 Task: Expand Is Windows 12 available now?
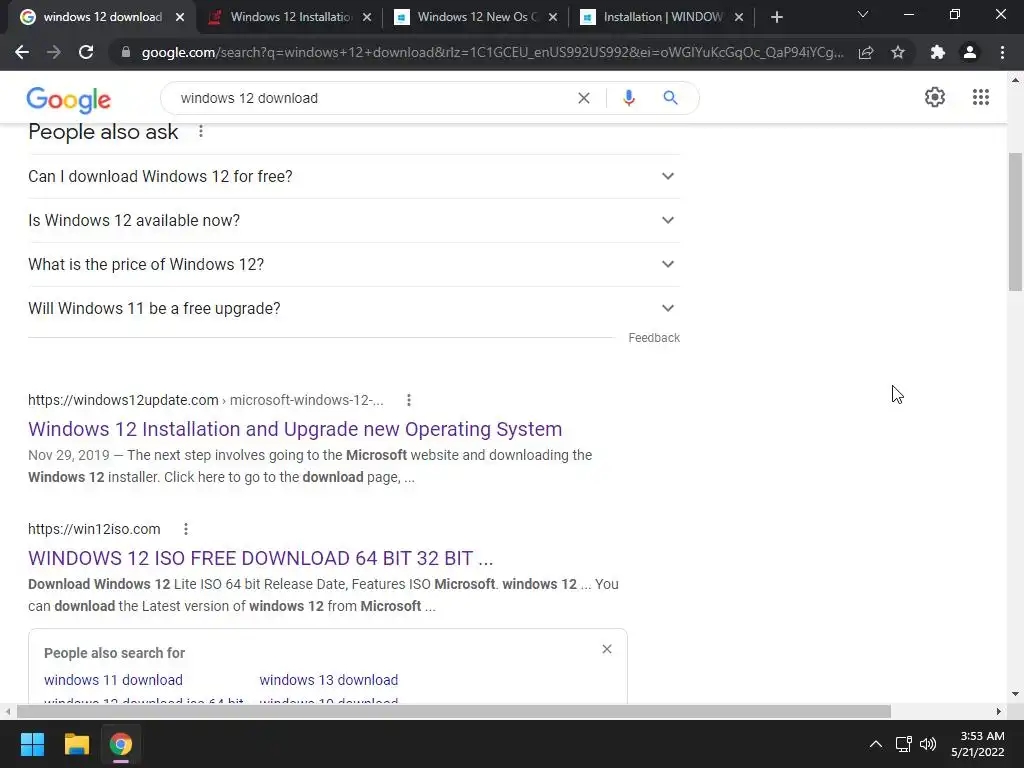coord(353,220)
